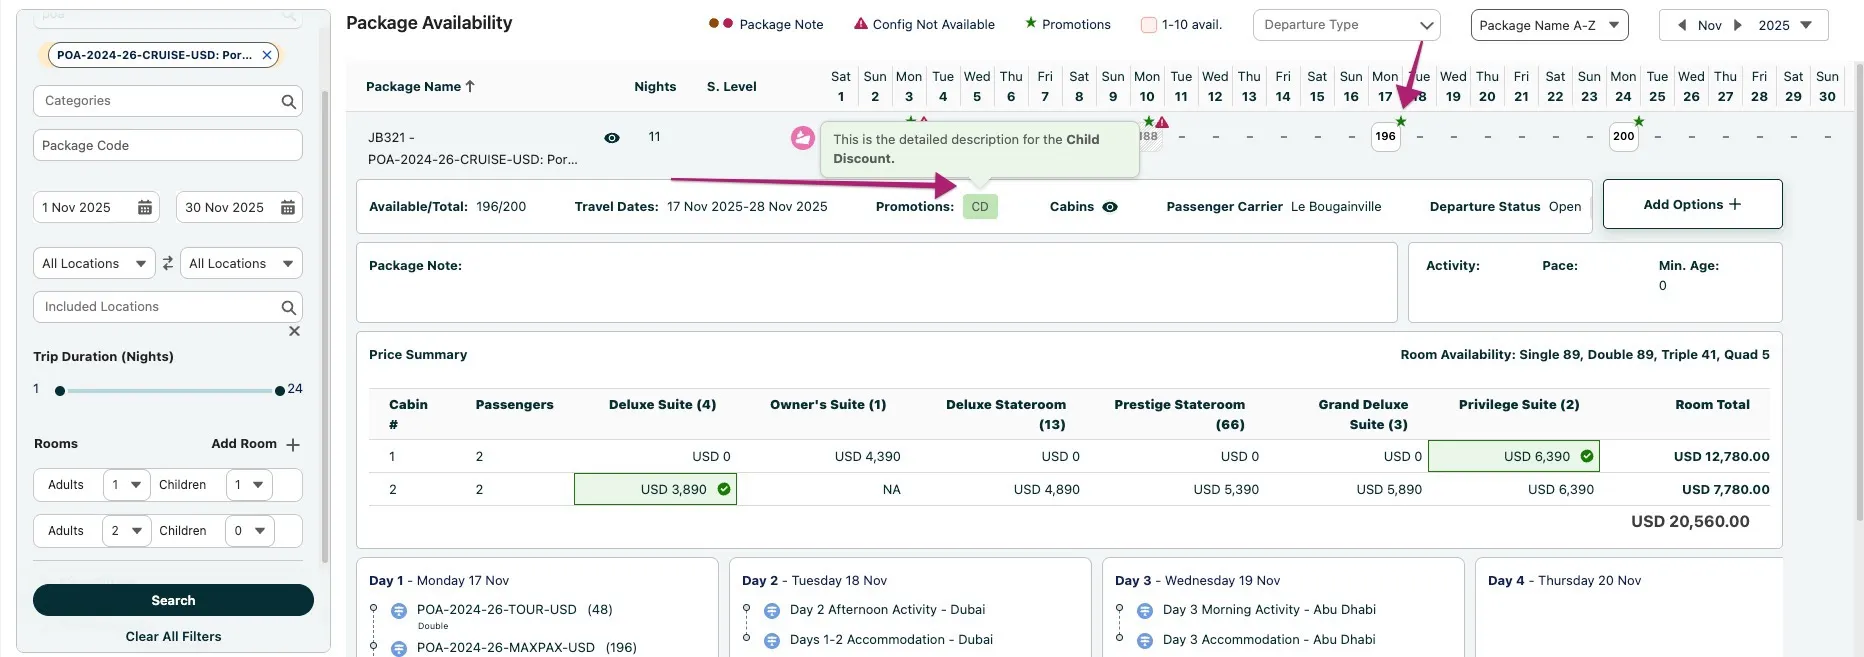
Task: Click the Clear All Filters link
Action: 173,636
